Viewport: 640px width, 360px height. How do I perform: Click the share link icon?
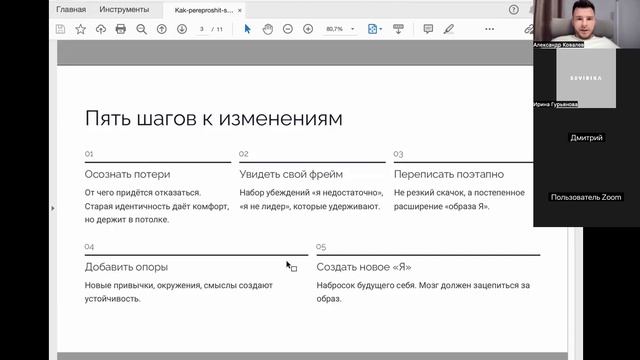click(x=529, y=29)
